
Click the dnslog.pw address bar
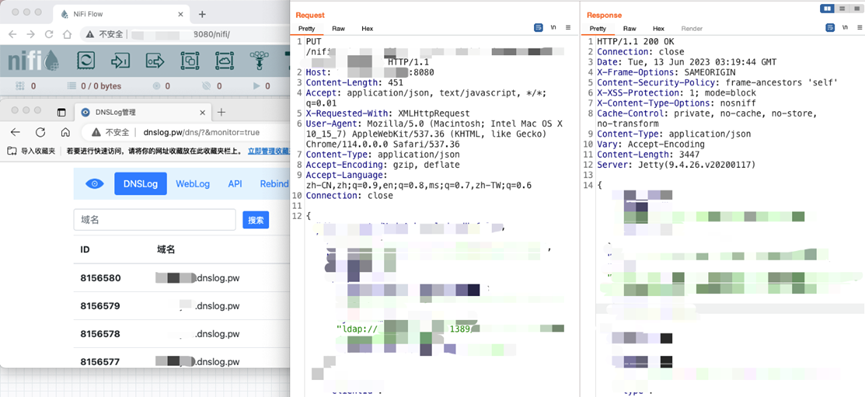[x=186, y=132]
